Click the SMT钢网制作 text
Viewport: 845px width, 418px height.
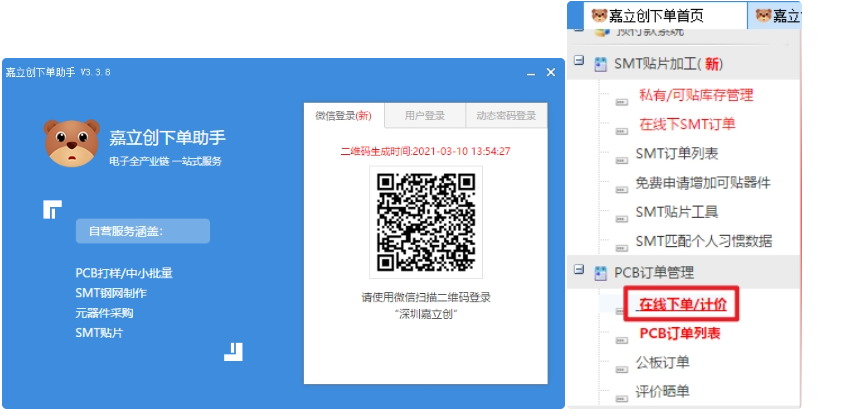(111, 293)
